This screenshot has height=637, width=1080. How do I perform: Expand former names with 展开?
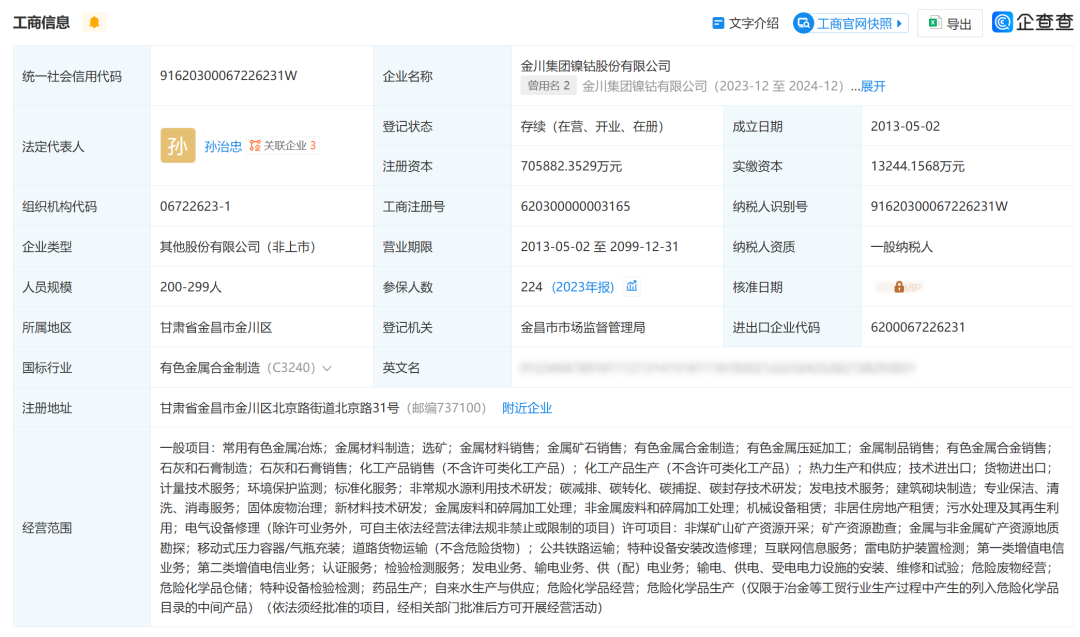pyautogui.click(x=873, y=86)
